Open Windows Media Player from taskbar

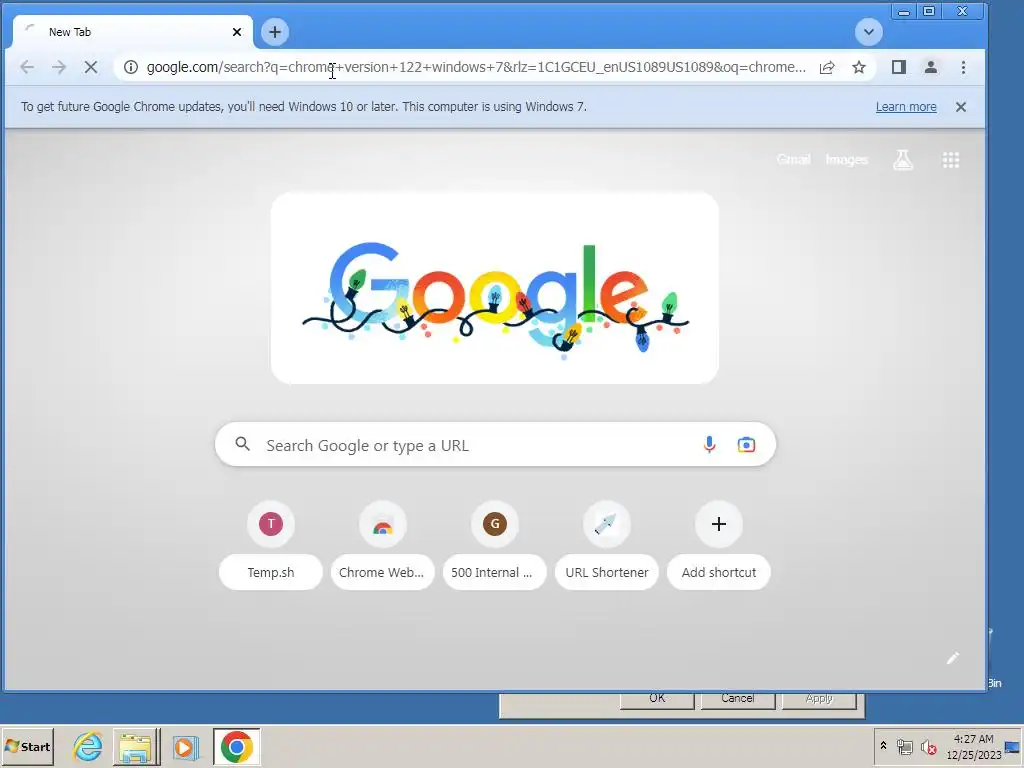click(186, 747)
